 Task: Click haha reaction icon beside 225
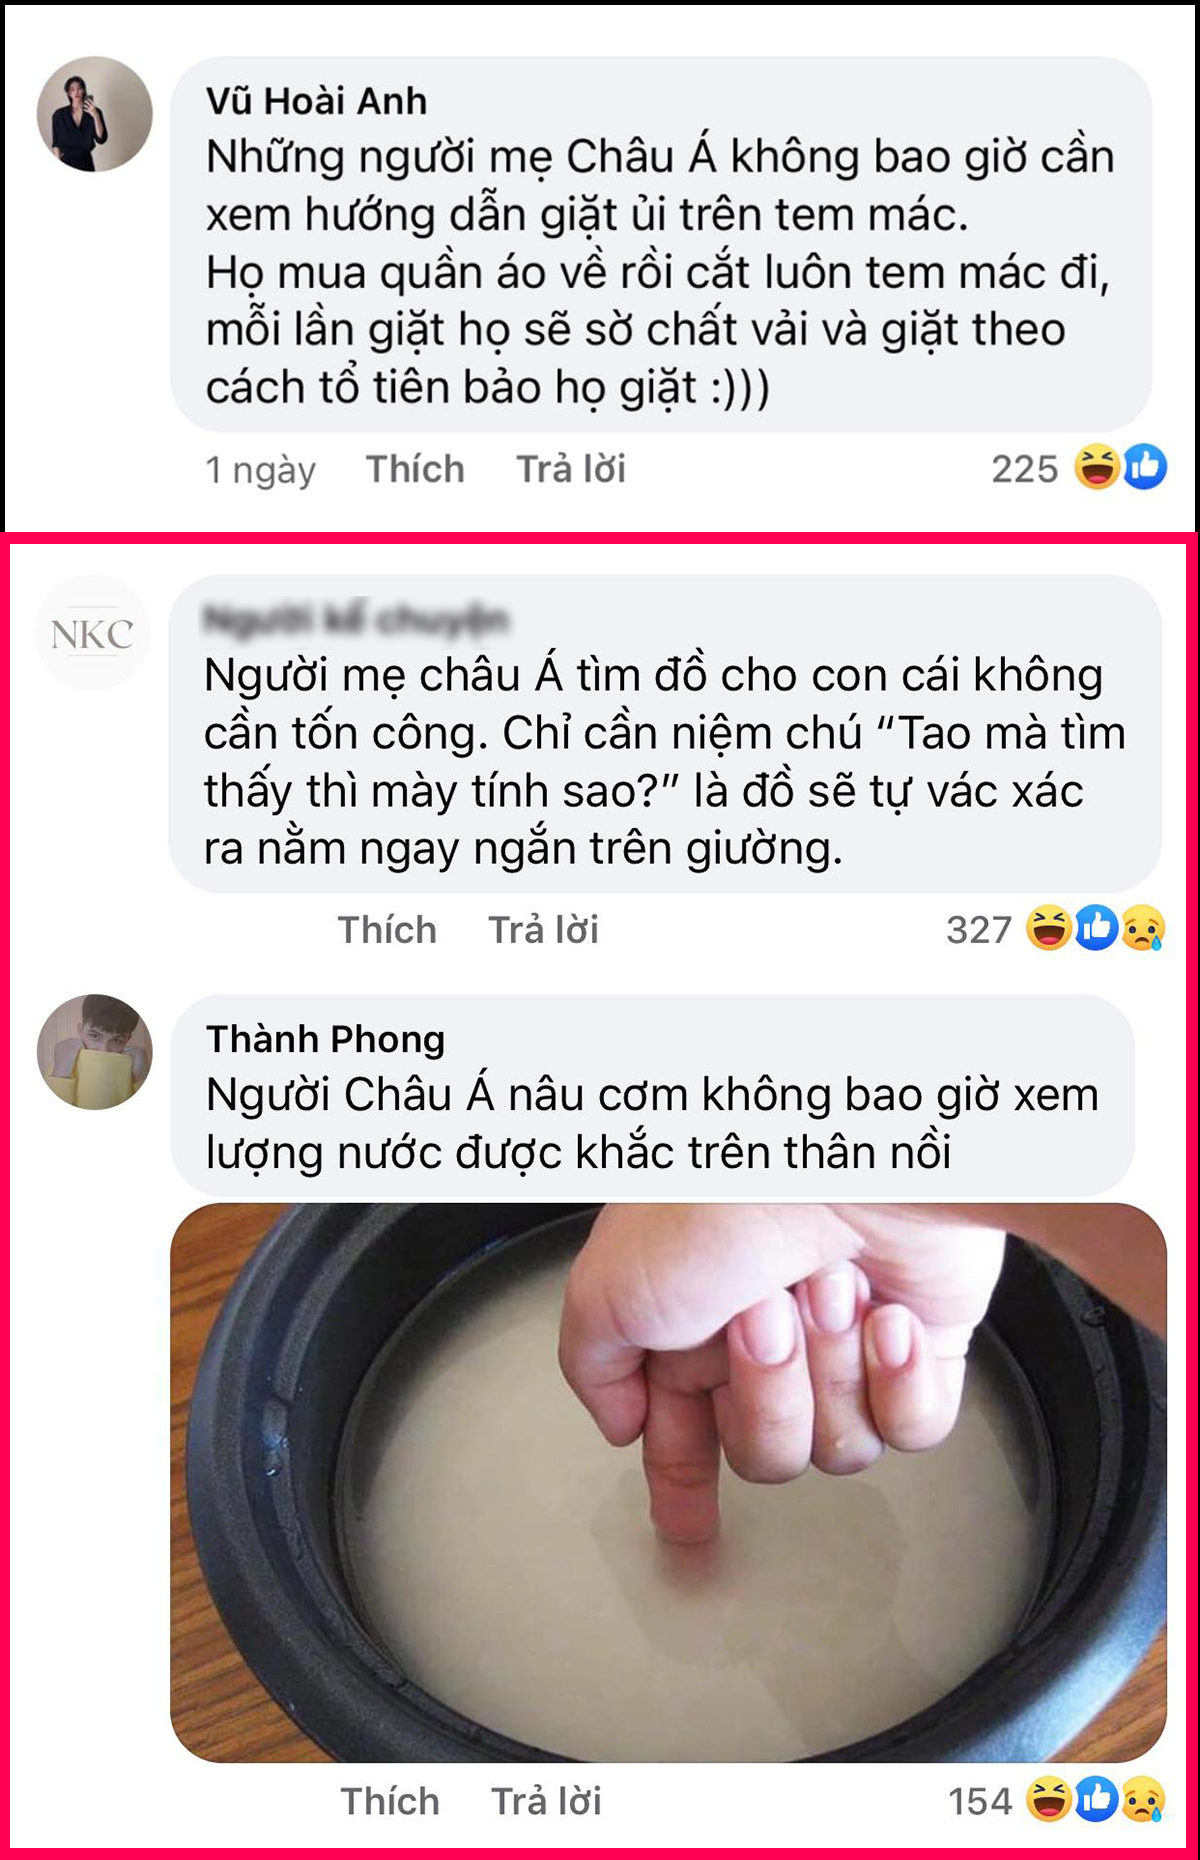pyautogui.click(x=1097, y=467)
